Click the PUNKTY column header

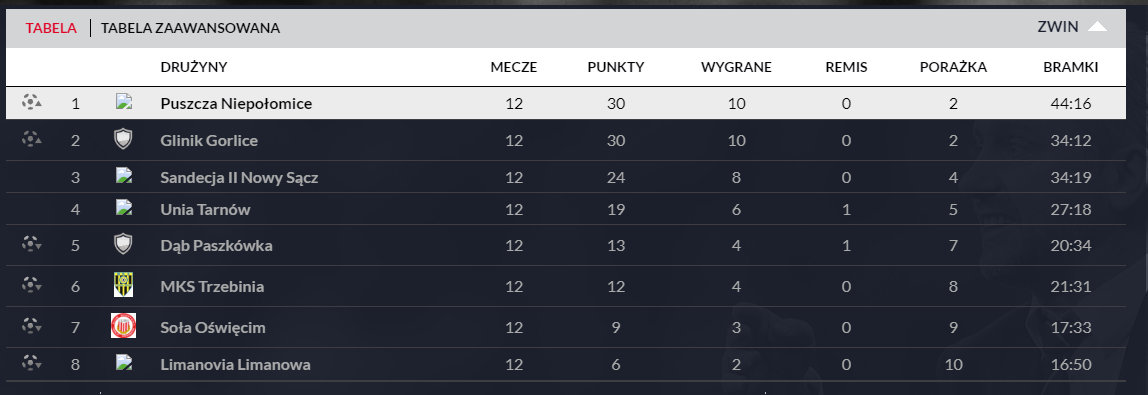coord(616,67)
